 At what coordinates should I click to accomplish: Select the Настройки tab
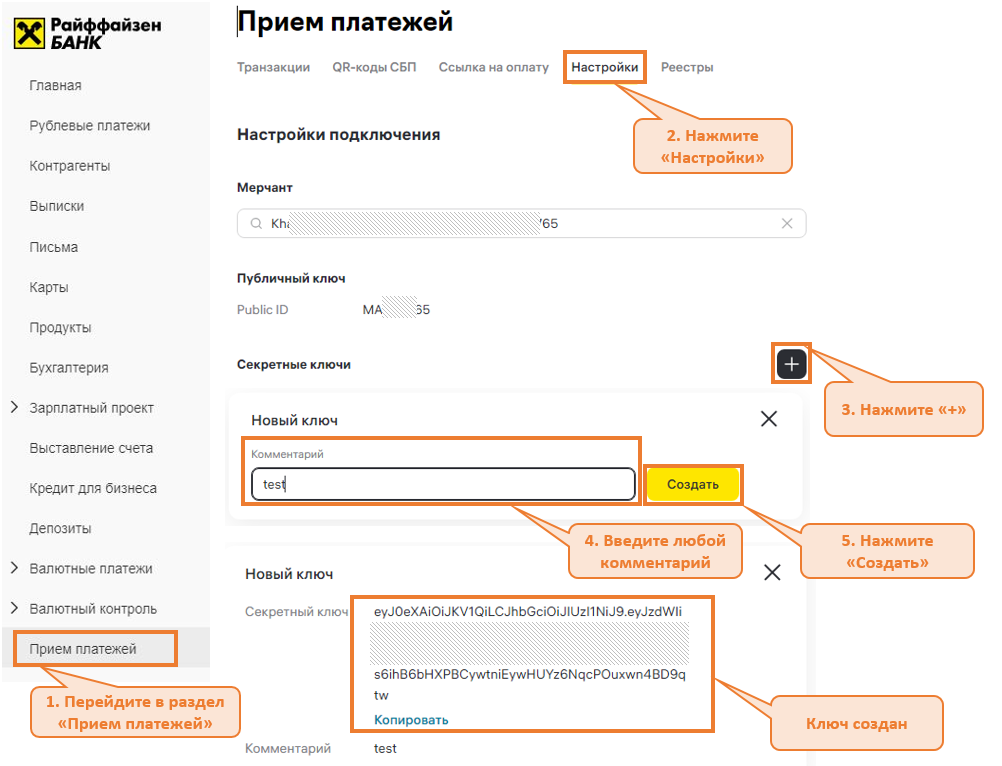coord(604,67)
